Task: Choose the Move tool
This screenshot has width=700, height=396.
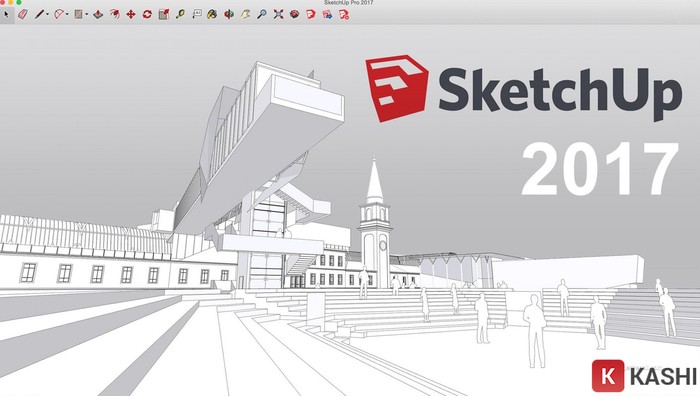Action: (131, 14)
